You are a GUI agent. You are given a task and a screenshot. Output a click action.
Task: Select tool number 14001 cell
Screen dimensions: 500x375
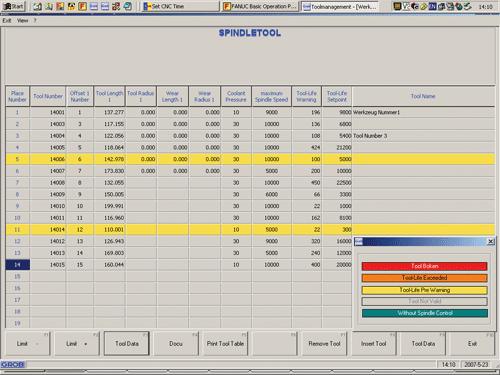coord(48,112)
